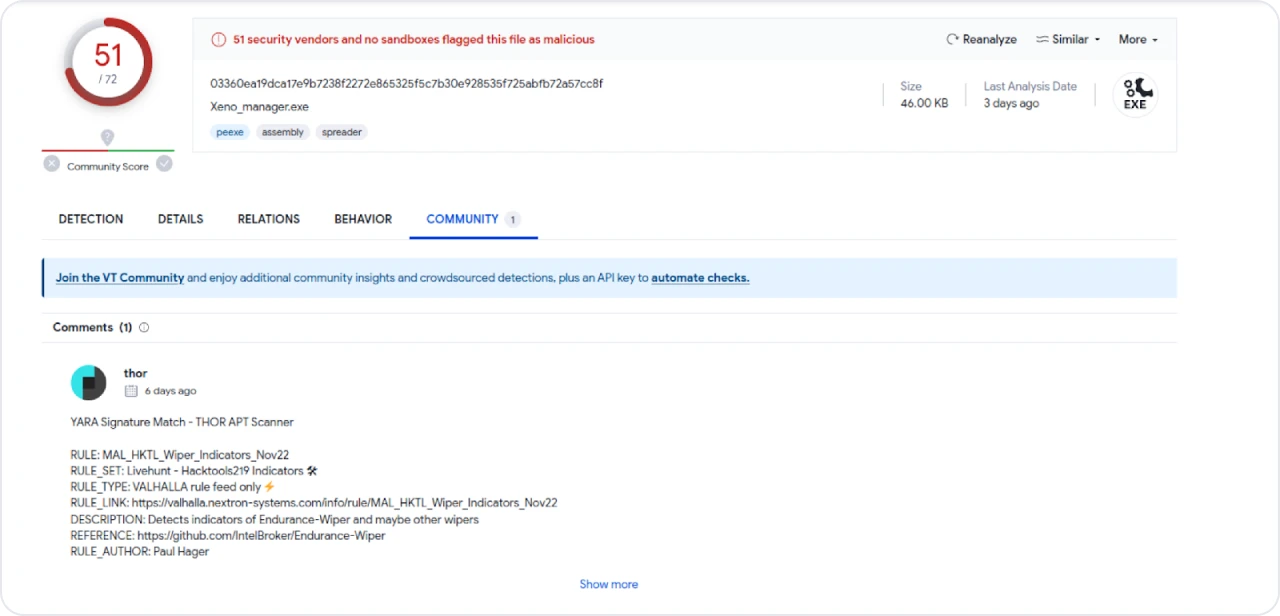Click the malicious alert warning icon
This screenshot has height=616, width=1280.
click(x=218, y=40)
